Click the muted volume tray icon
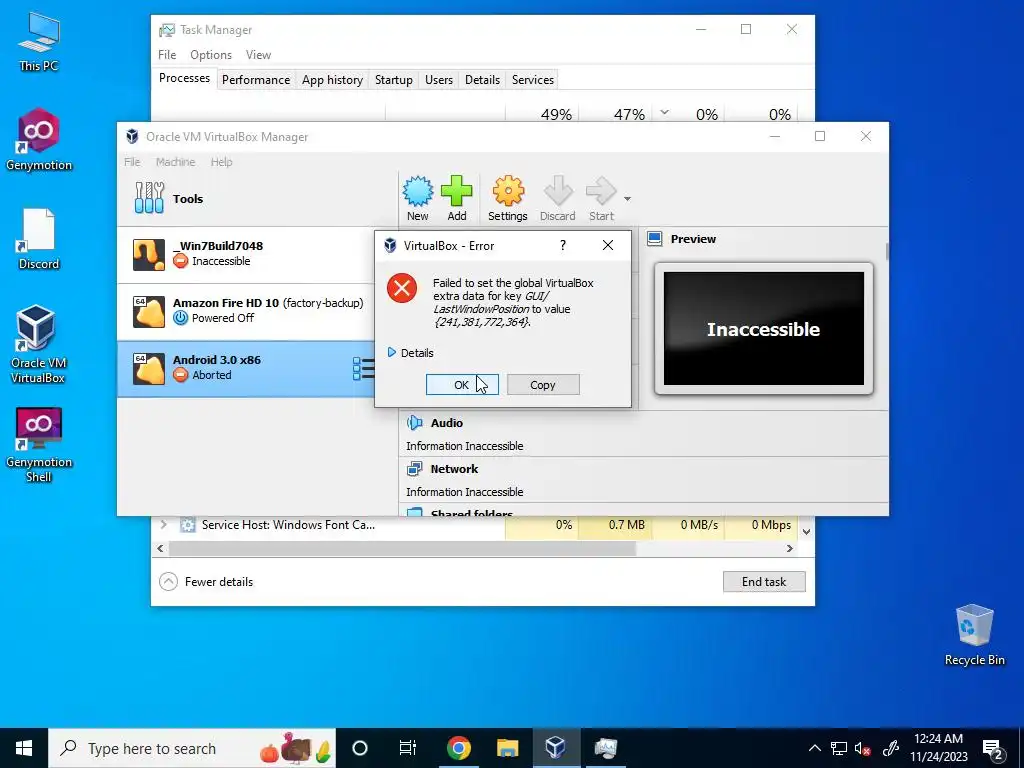The image size is (1024, 768). (863, 748)
